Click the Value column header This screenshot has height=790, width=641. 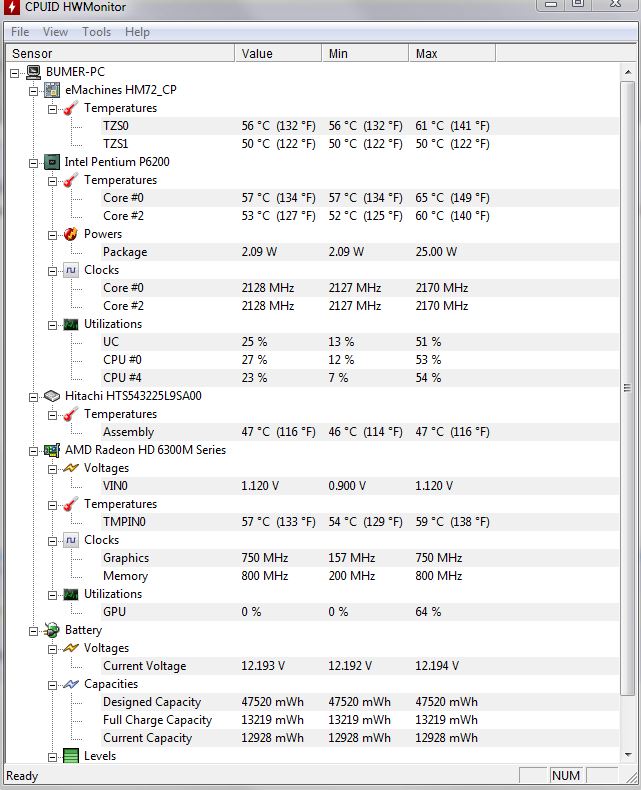pos(278,53)
